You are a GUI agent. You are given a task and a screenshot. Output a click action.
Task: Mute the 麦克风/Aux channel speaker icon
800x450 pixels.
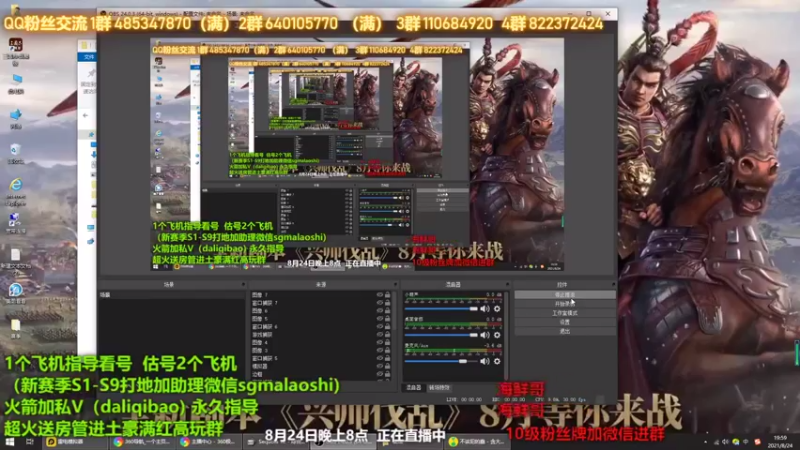click(x=485, y=361)
